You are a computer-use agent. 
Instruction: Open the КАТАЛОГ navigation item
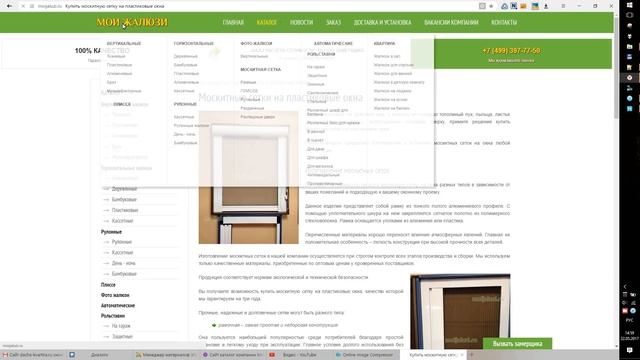point(267,22)
